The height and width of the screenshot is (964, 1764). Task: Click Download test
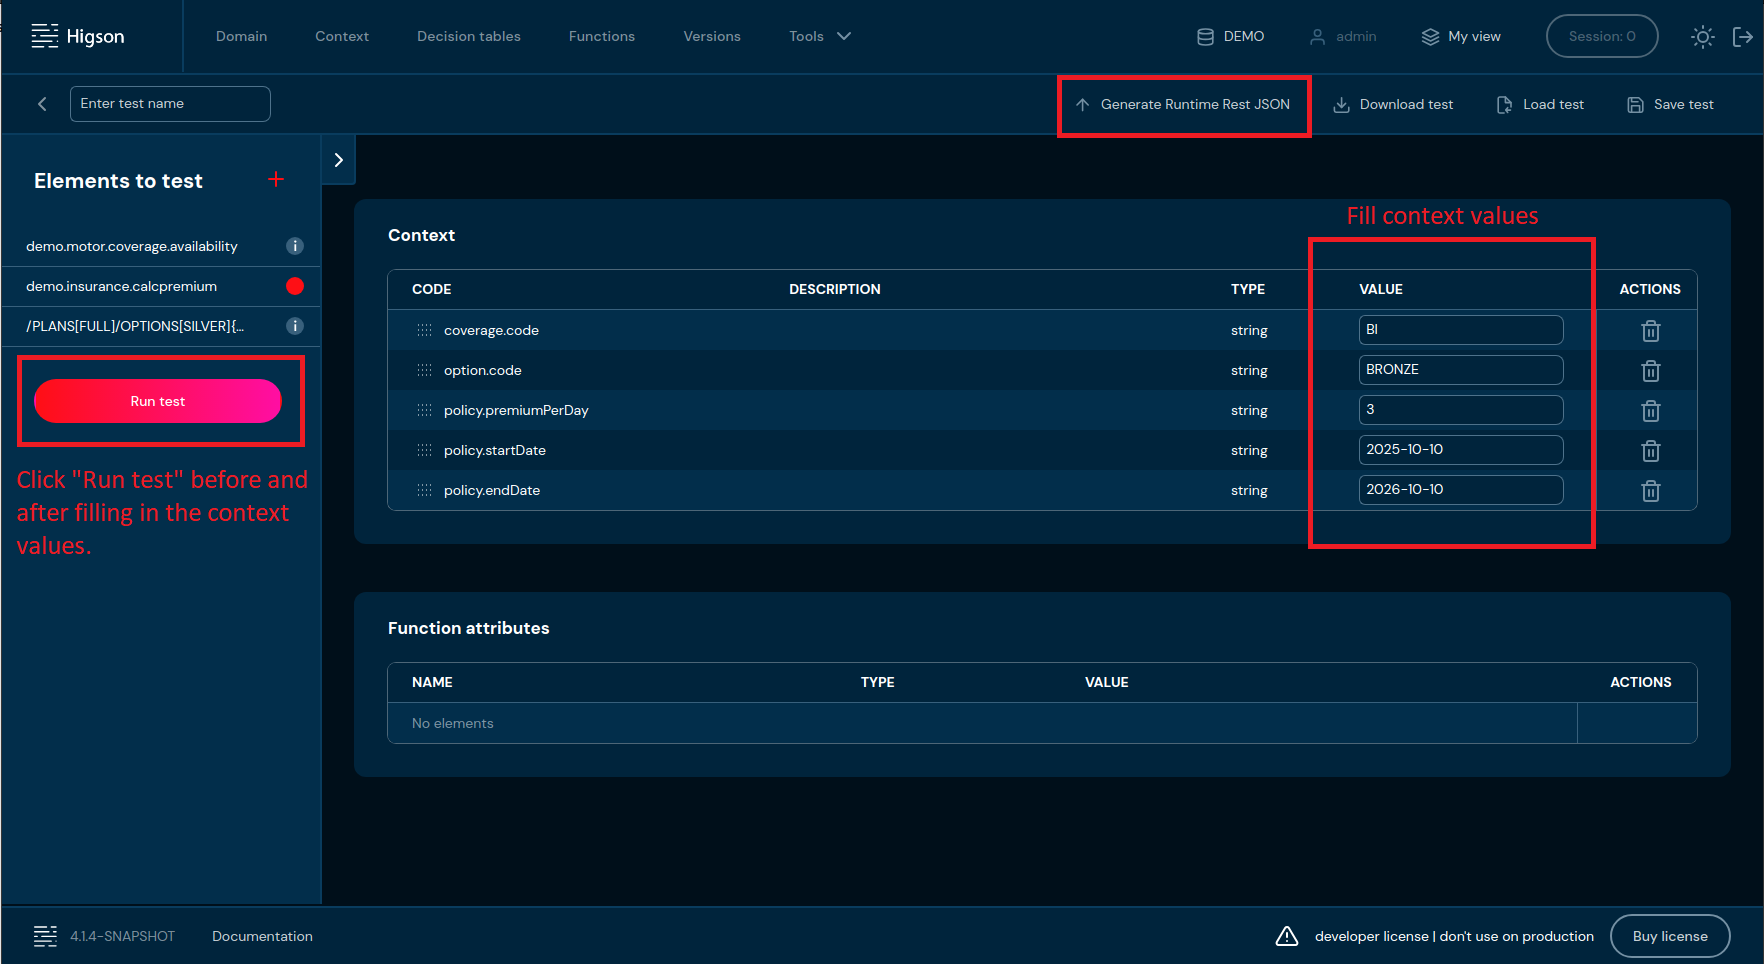(x=1394, y=104)
